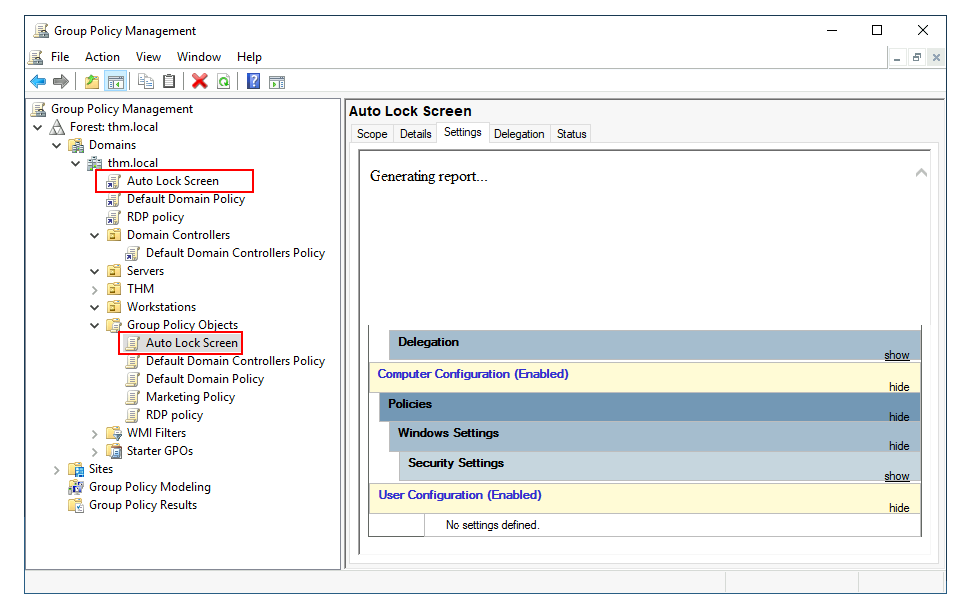Click the red X Delete icon
The width and height of the screenshot is (965, 603).
[200, 82]
